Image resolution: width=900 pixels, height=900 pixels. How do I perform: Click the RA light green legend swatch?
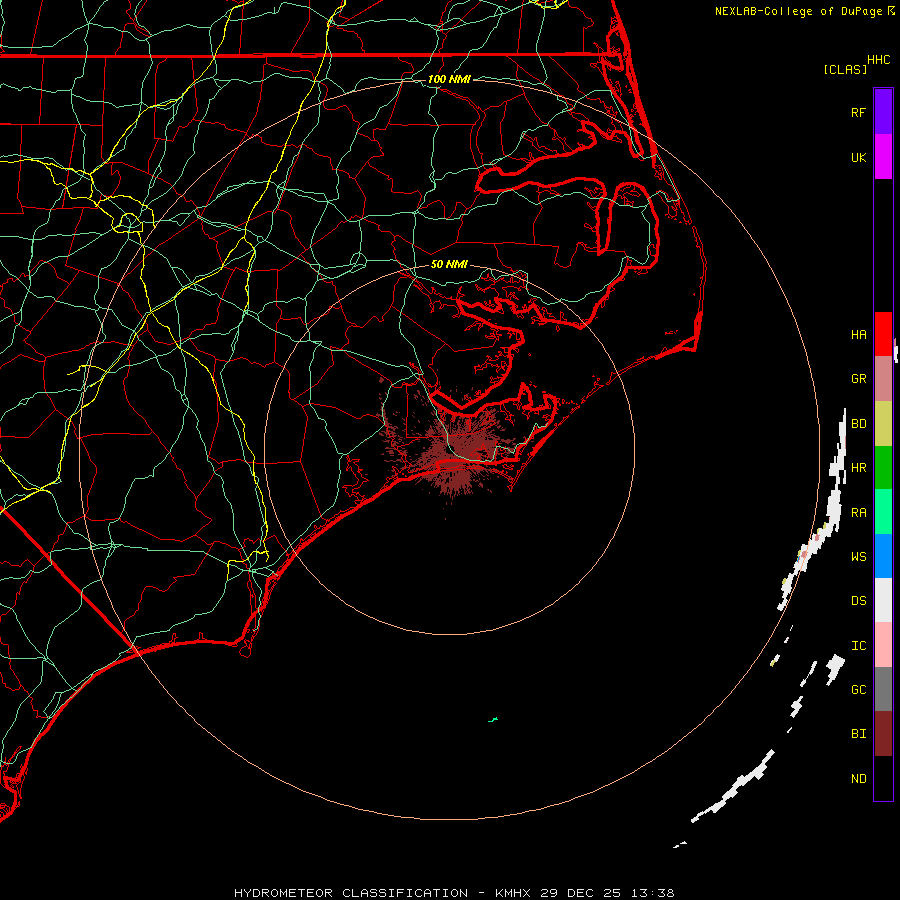[x=883, y=512]
